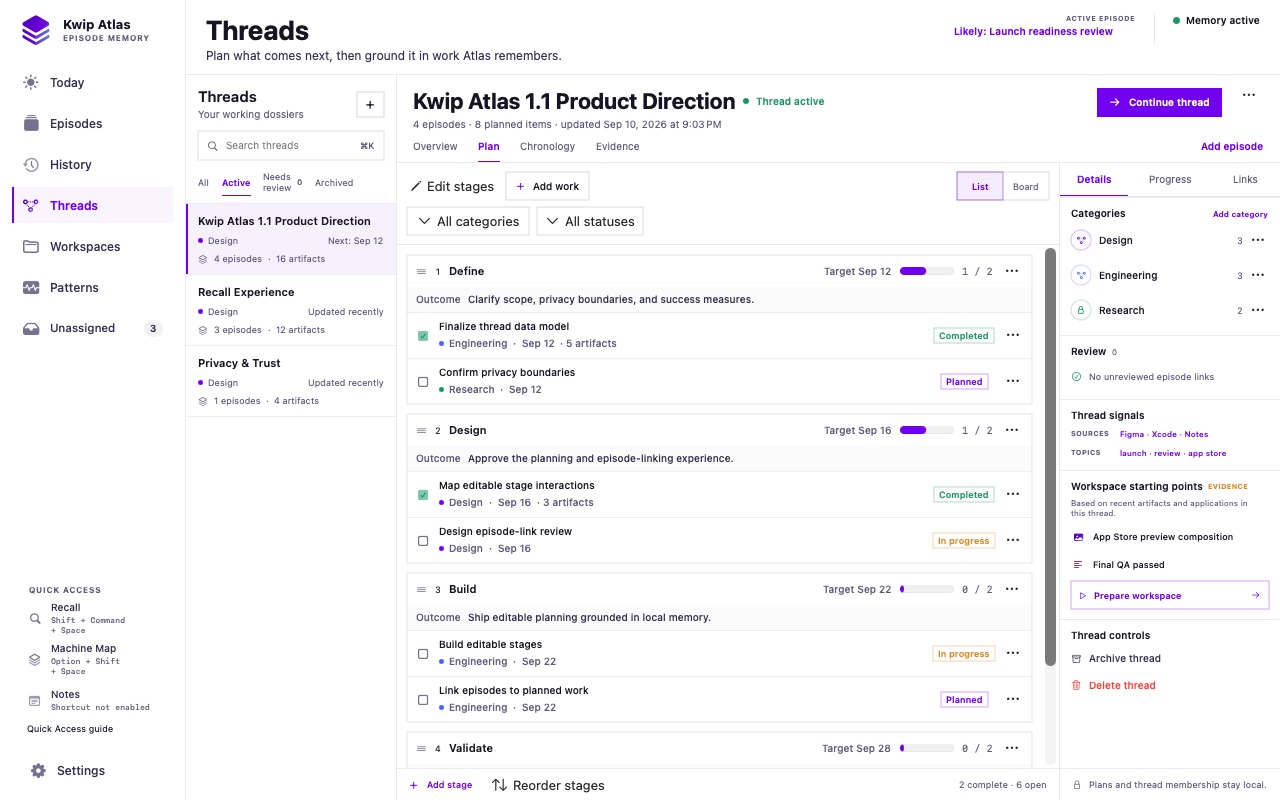
Task: Open options for Build editable stages
Action: 1012,653
